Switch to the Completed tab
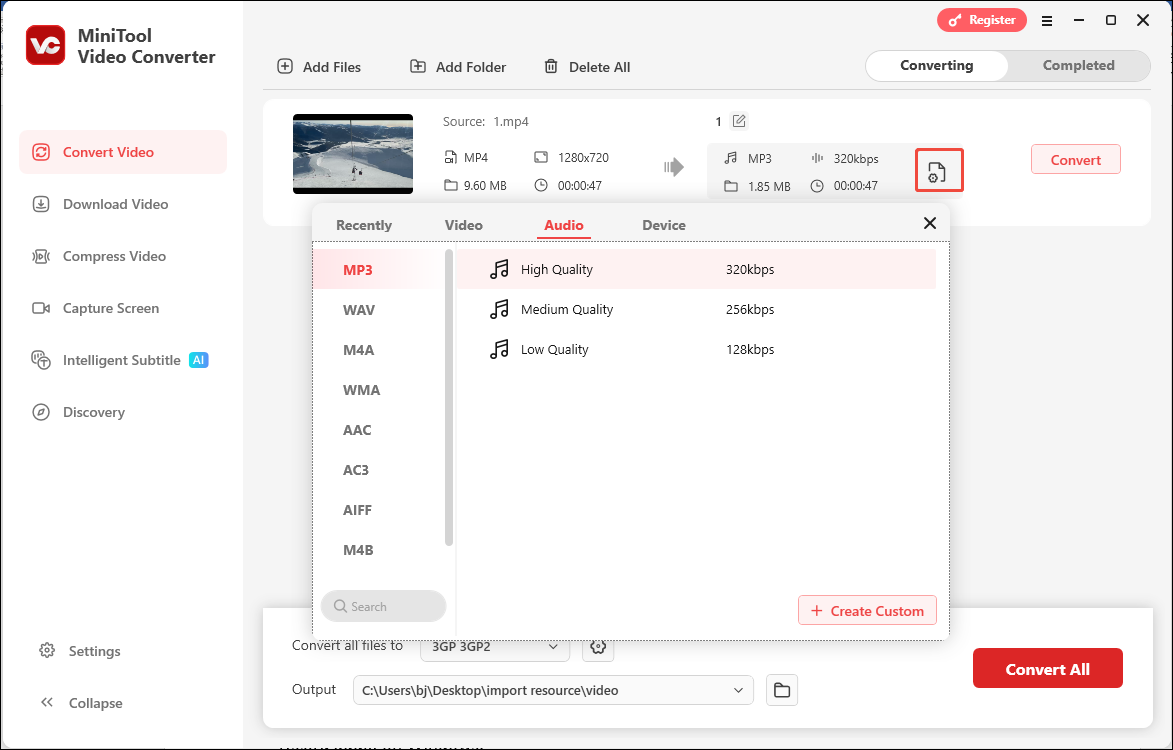 [1078, 65]
